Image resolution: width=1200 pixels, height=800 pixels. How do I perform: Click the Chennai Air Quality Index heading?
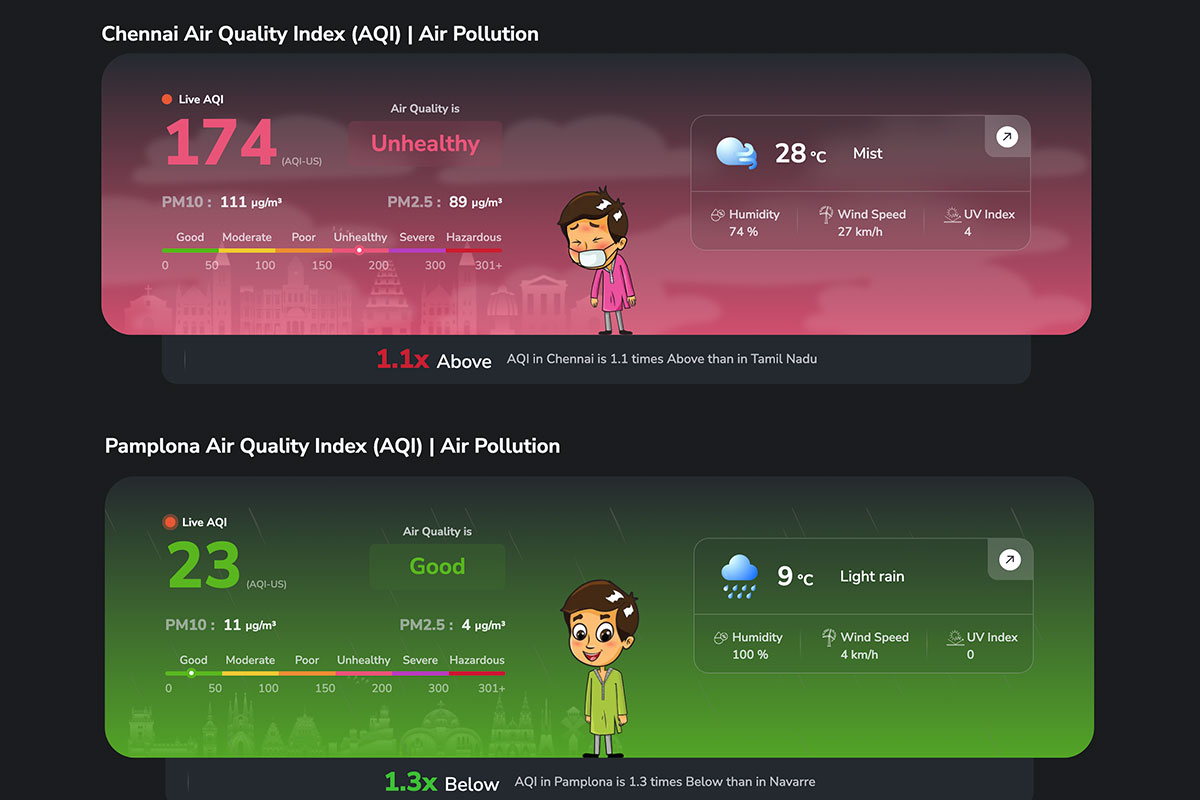click(320, 34)
